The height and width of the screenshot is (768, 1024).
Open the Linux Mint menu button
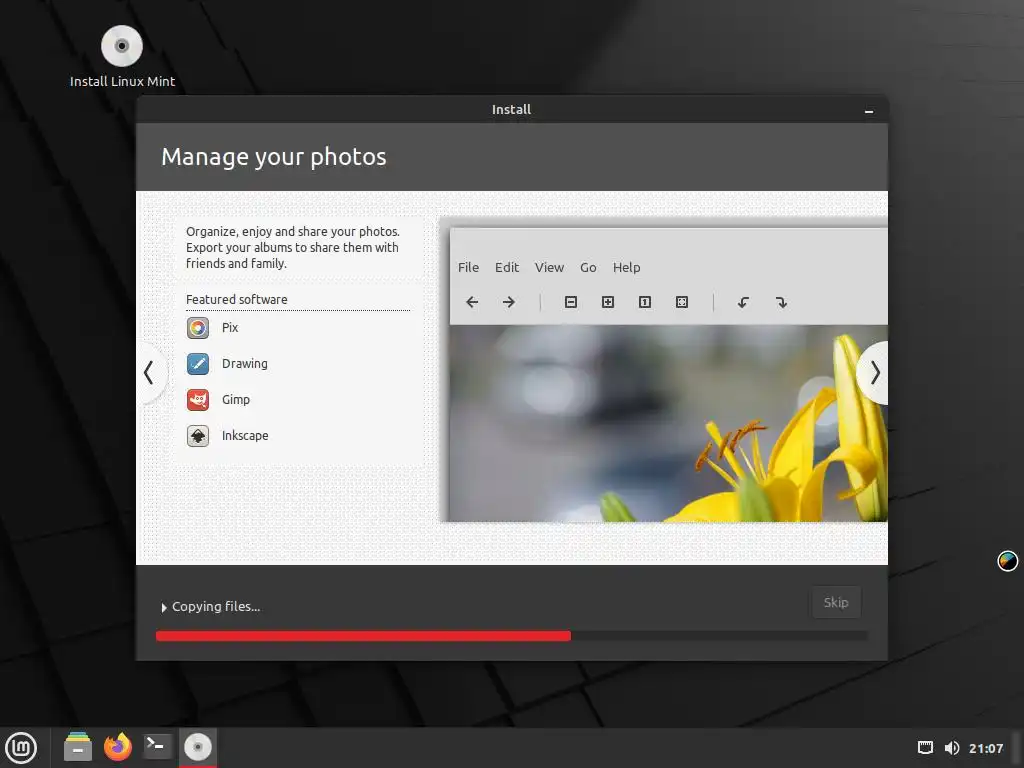21,748
